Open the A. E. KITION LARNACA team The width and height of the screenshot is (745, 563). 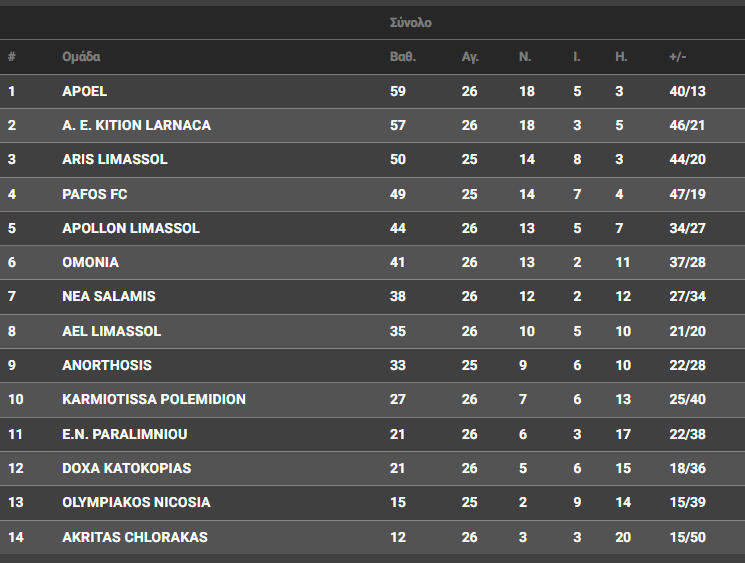click(136, 125)
